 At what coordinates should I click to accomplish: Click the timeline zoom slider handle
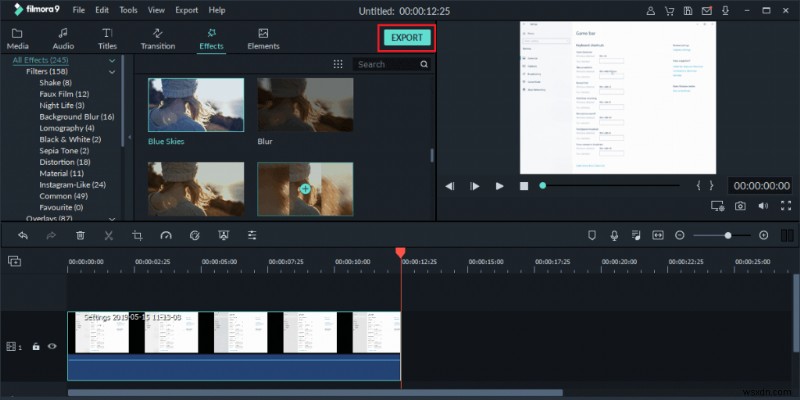coord(728,235)
